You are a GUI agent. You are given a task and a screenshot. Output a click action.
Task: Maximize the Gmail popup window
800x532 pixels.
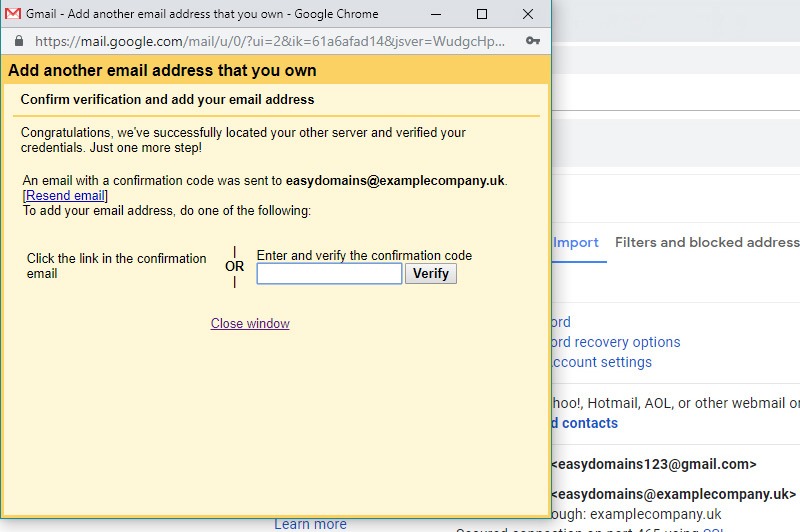pyautogui.click(x=482, y=14)
